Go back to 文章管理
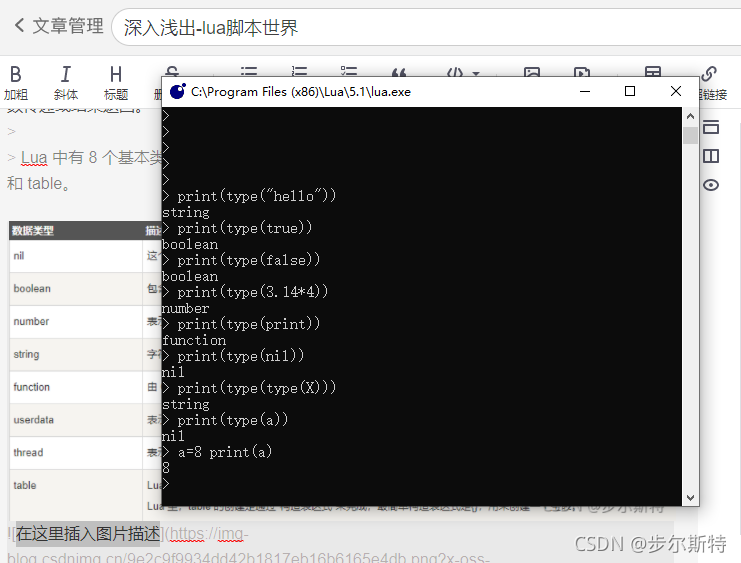The height and width of the screenshot is (563, 741). tap(58, 26)
